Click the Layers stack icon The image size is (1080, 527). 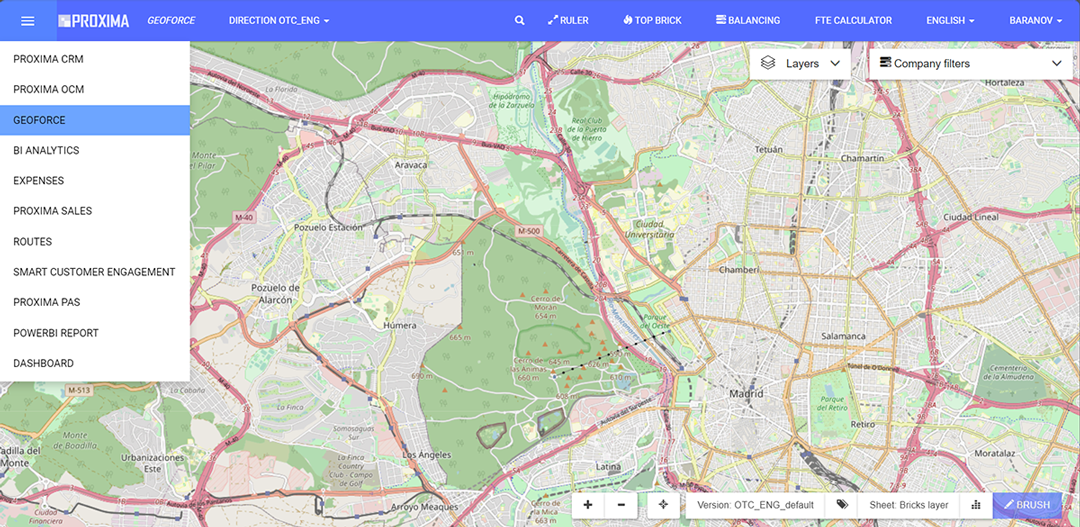768,63
